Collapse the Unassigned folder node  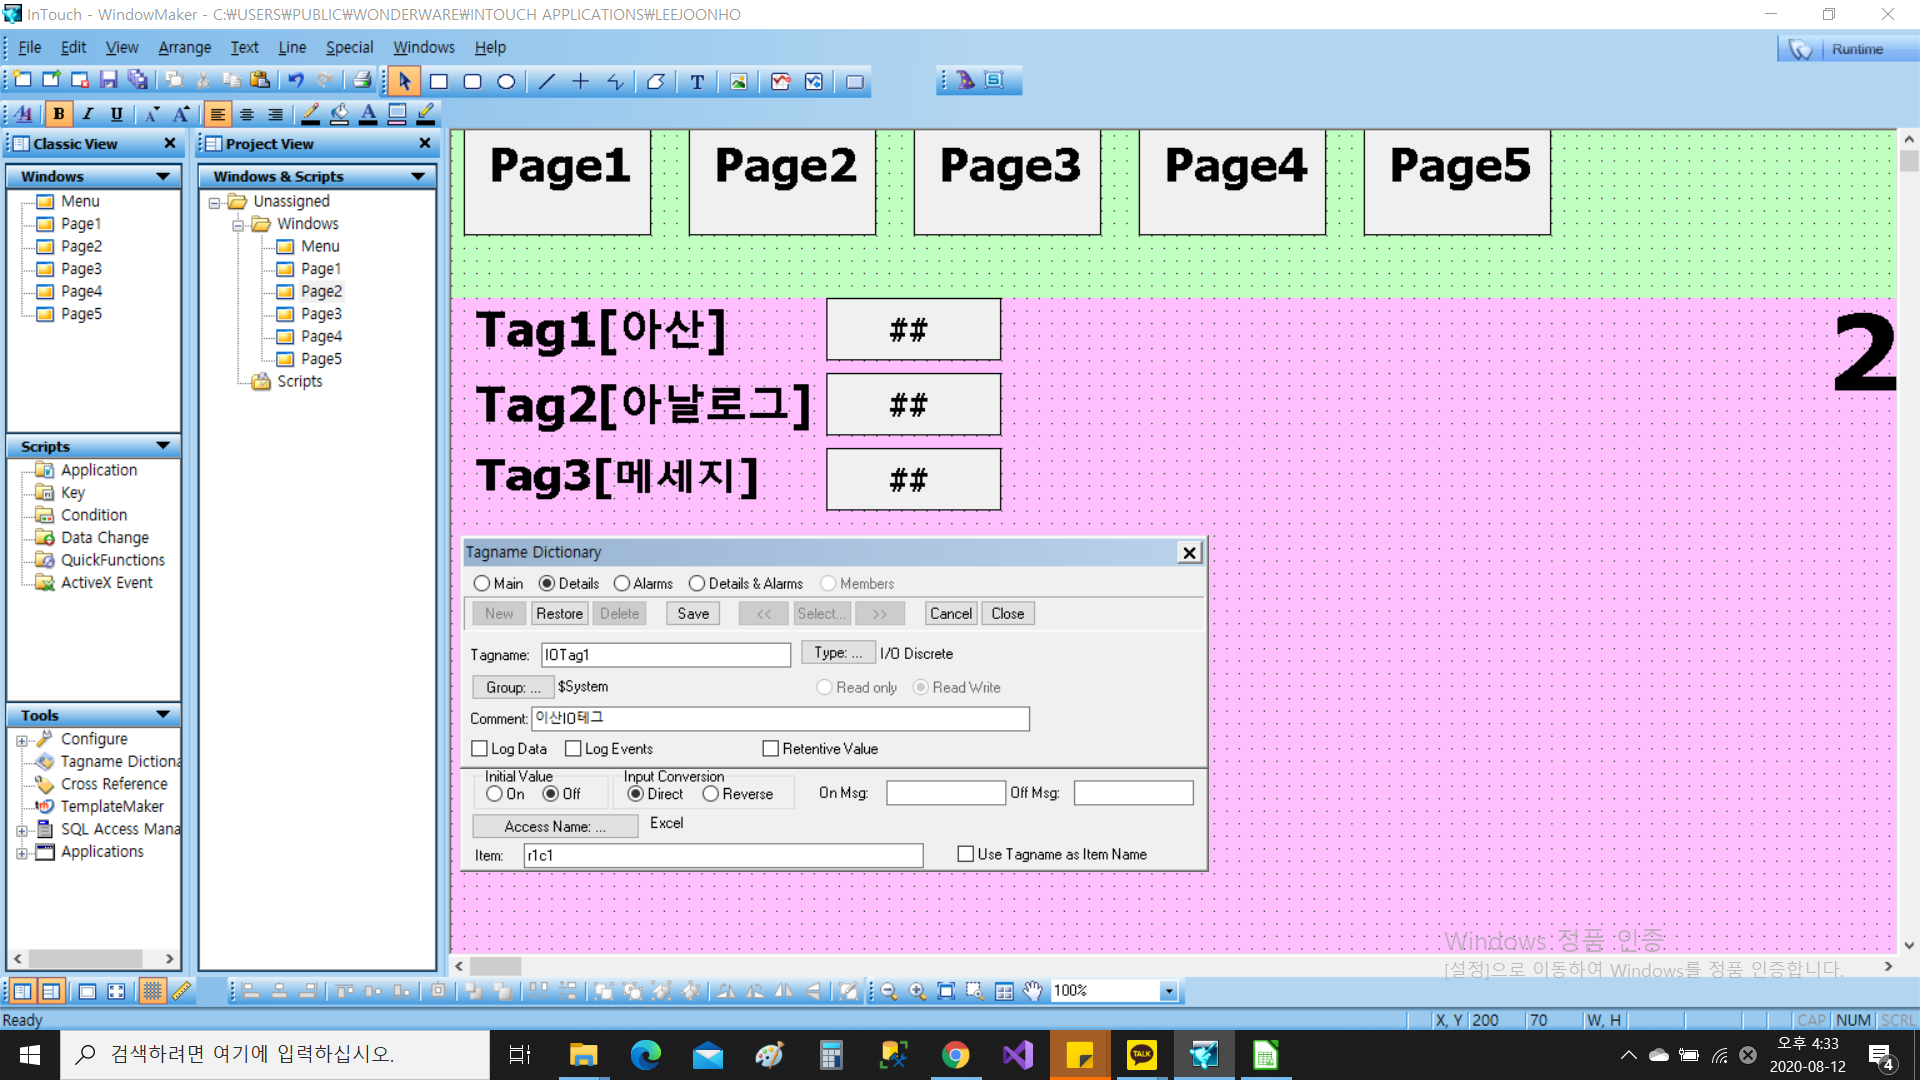point(214,202)
